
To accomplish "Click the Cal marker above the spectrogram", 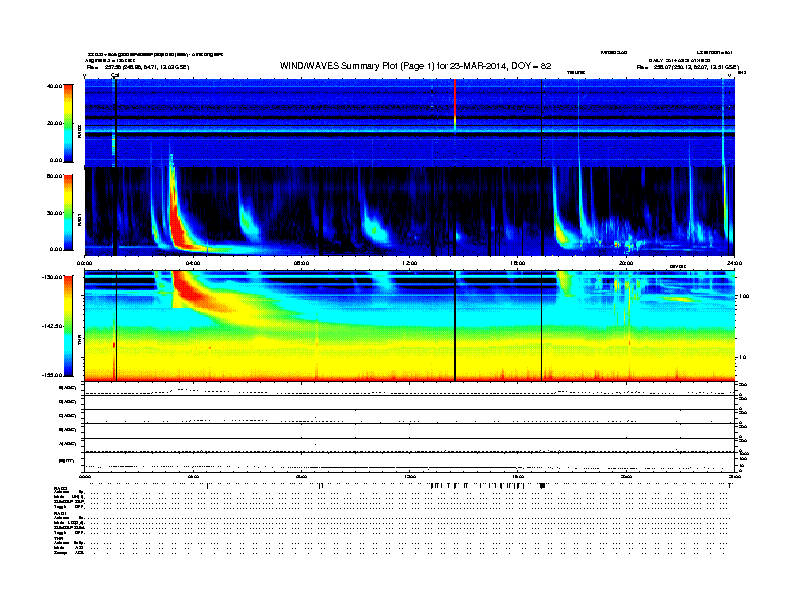I will tap(115, 75).
